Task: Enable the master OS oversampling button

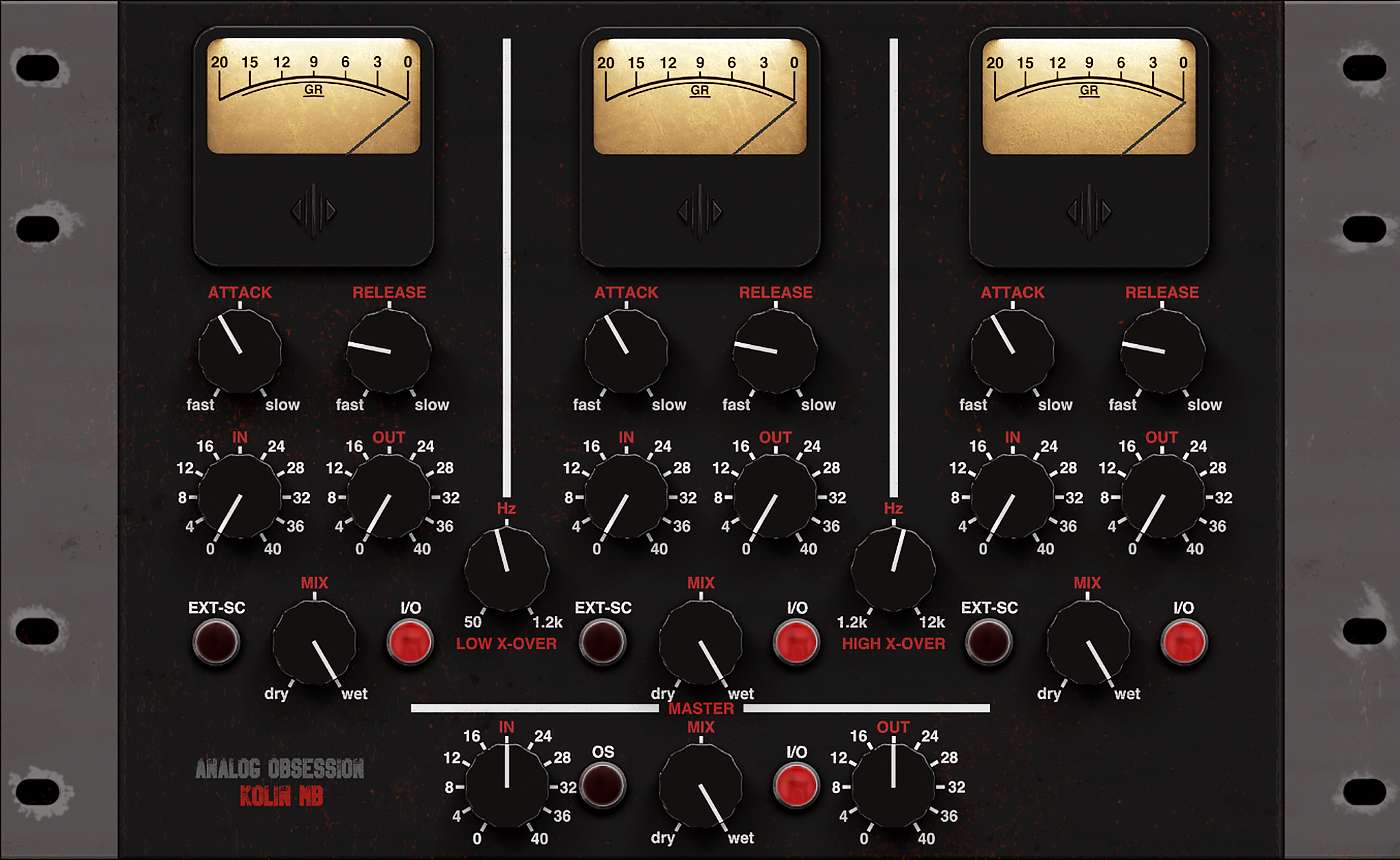Action: pyautogui.click(x=603, y=785)
